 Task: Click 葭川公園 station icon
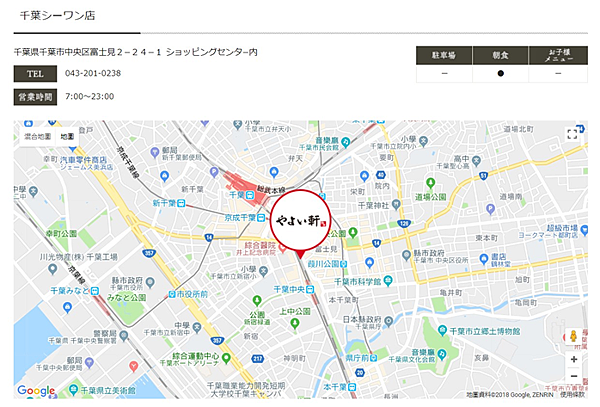pos(343,264)
